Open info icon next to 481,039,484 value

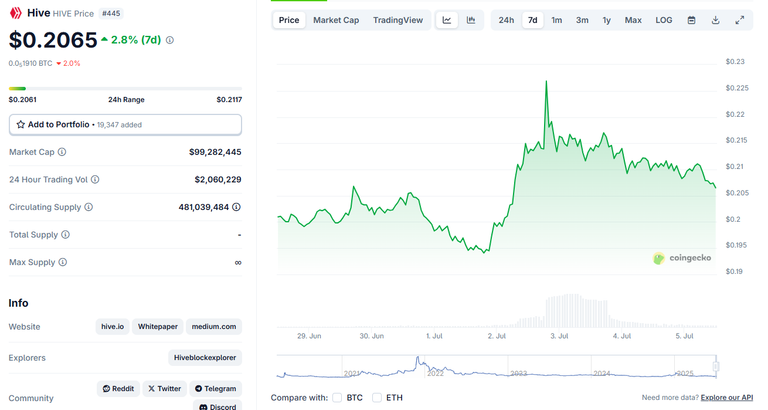[x=236, y=207]
